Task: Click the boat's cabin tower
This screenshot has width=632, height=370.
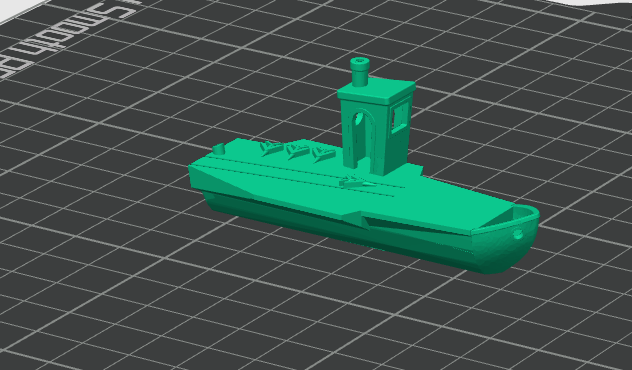Action: coord(376,127)
